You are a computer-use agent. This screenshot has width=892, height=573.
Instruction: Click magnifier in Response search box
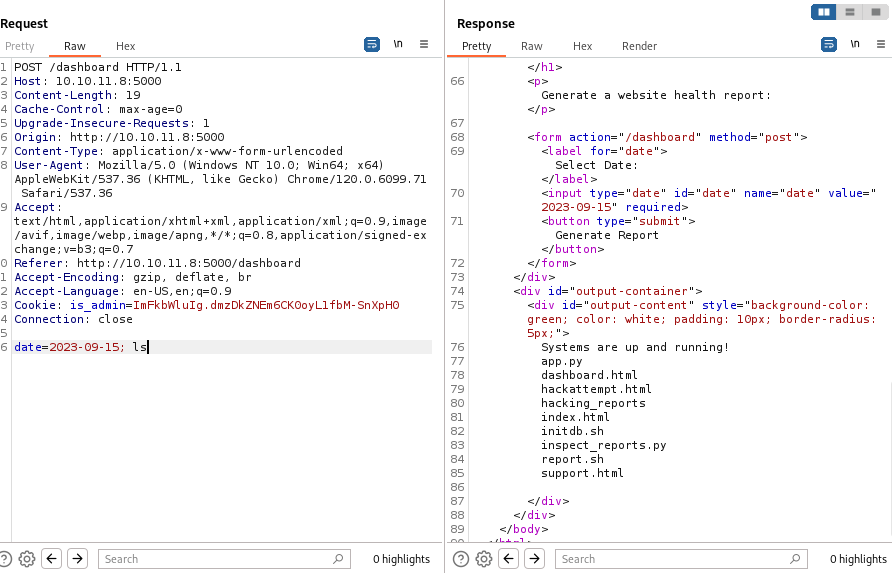click(795, 559)
